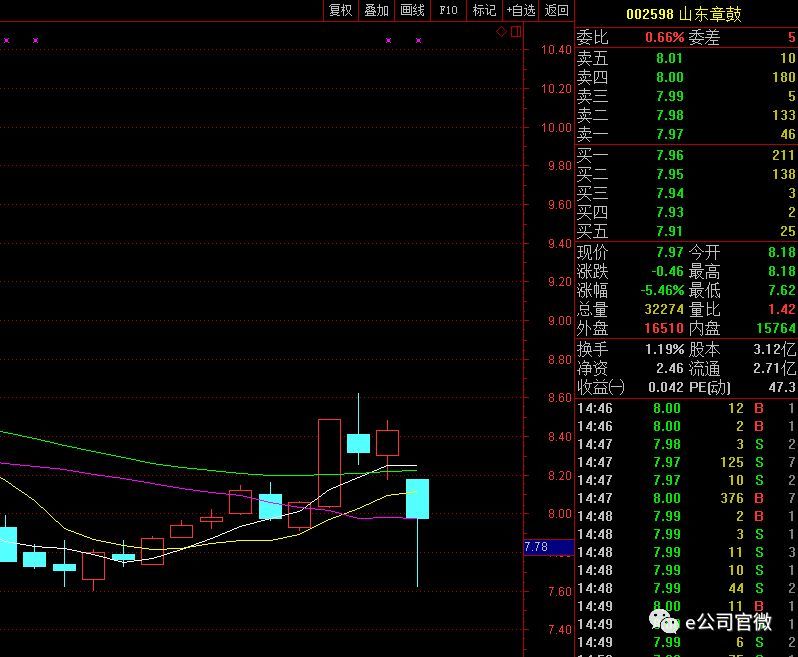Click 净资 value 2.46
This screenshot has width=798, height=657.
point(669,368)
